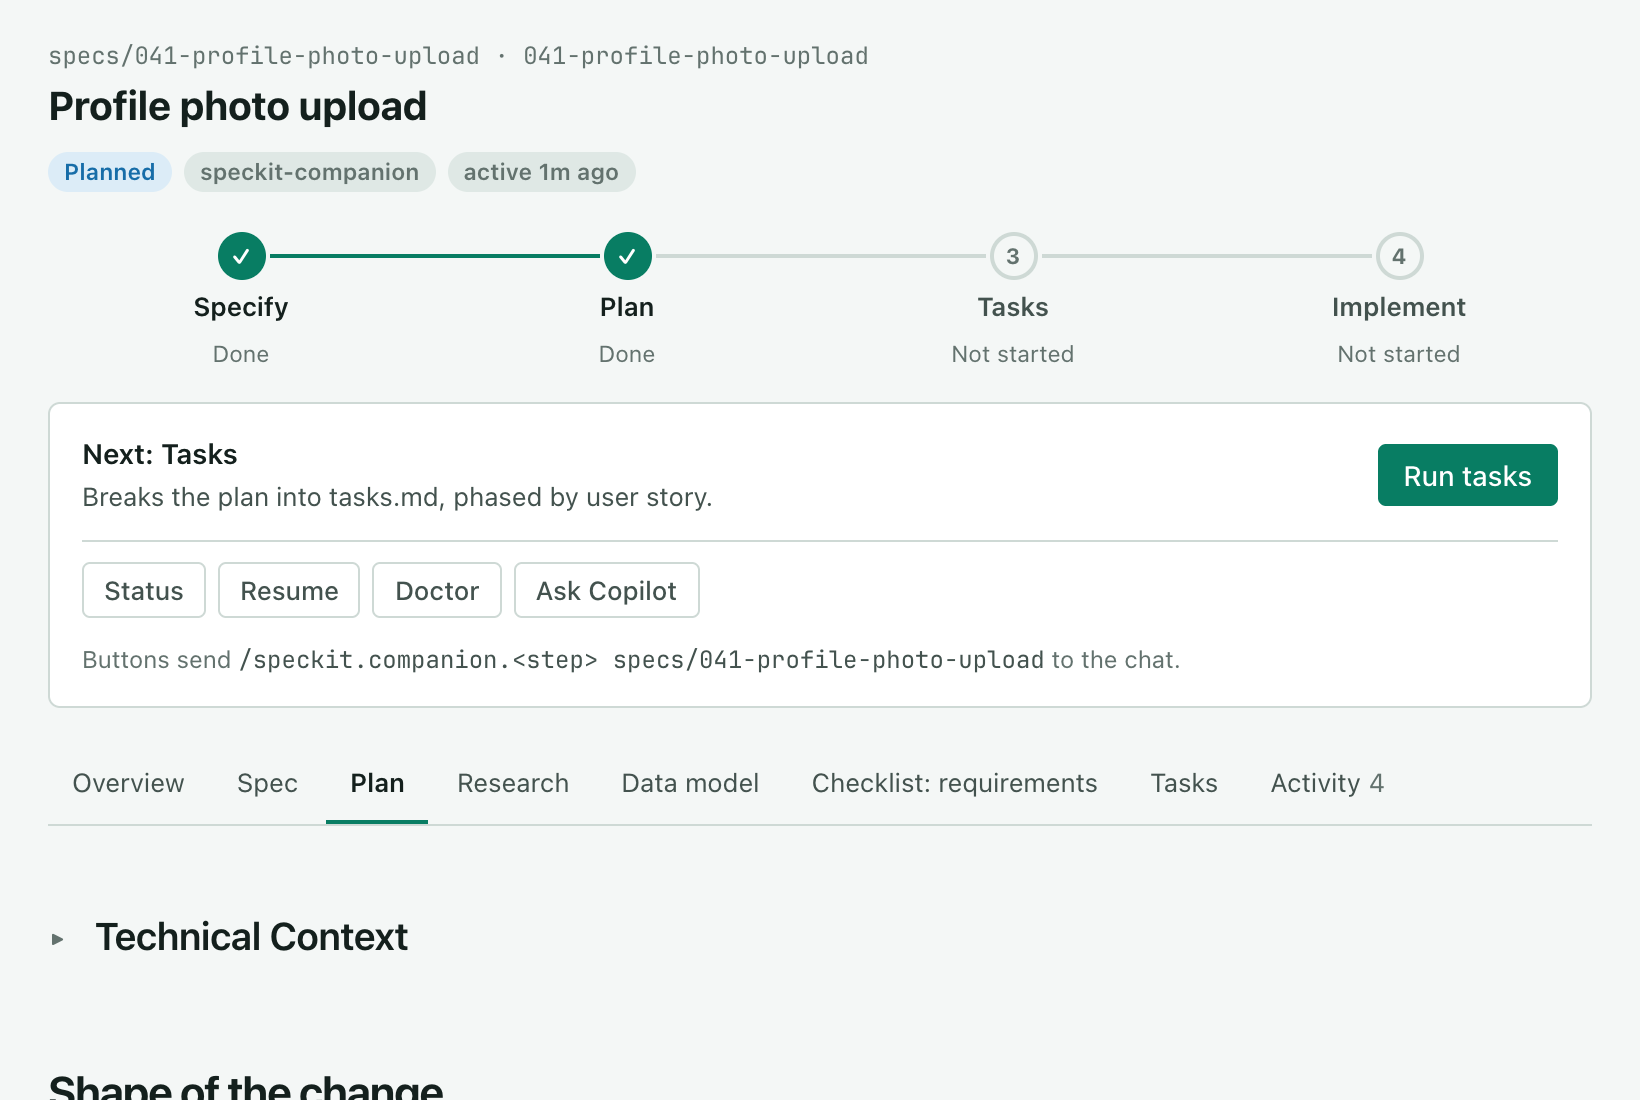Click the specs/041-profile-photo-upload breadcrumb path
This screenshot has width=1640, height=1100.
pyautogui.click(x=264, y=56)
